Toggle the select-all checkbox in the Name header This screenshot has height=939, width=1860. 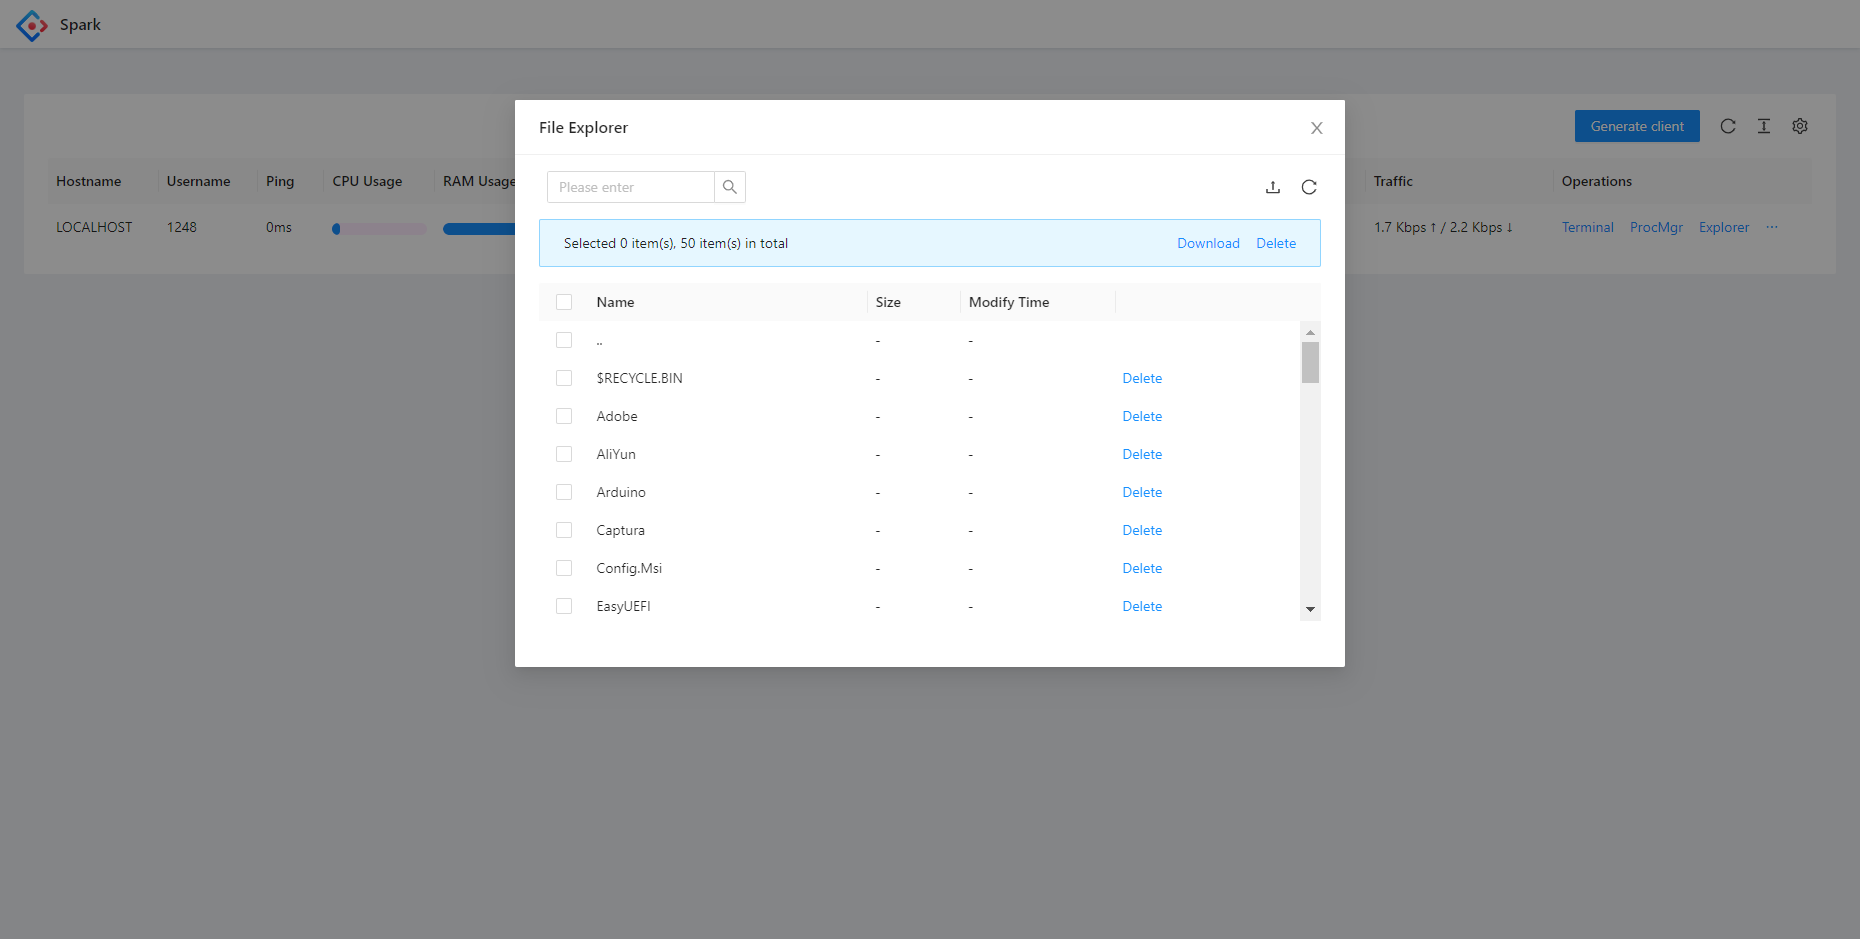pos(564,302)
